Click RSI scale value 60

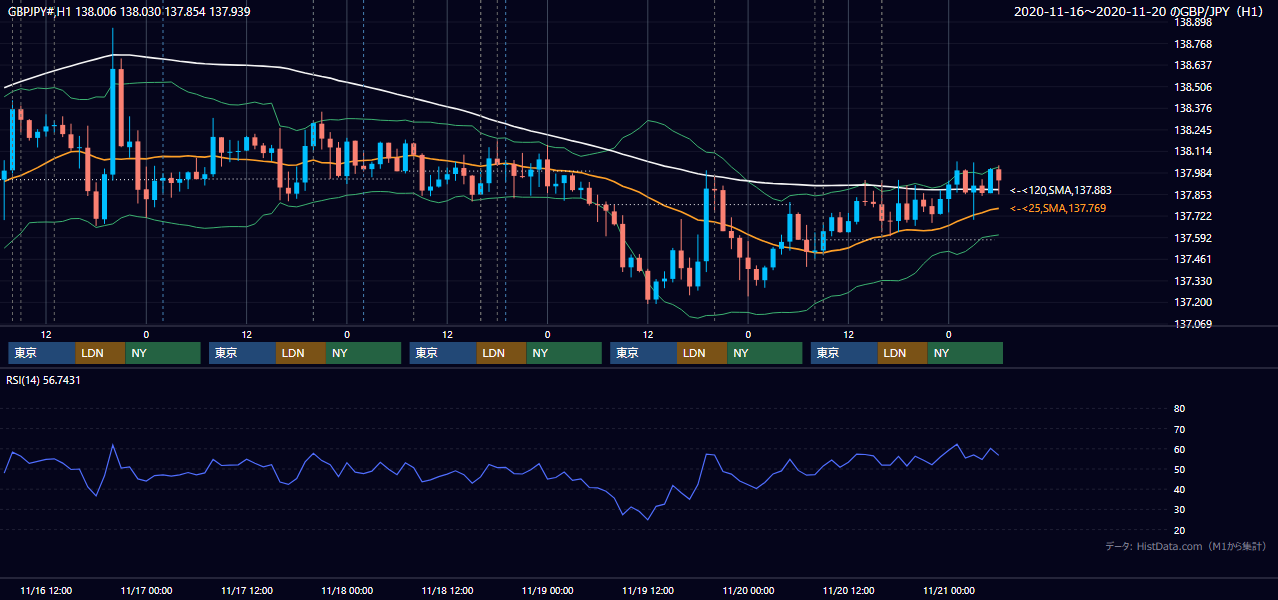pos(1179,449)
